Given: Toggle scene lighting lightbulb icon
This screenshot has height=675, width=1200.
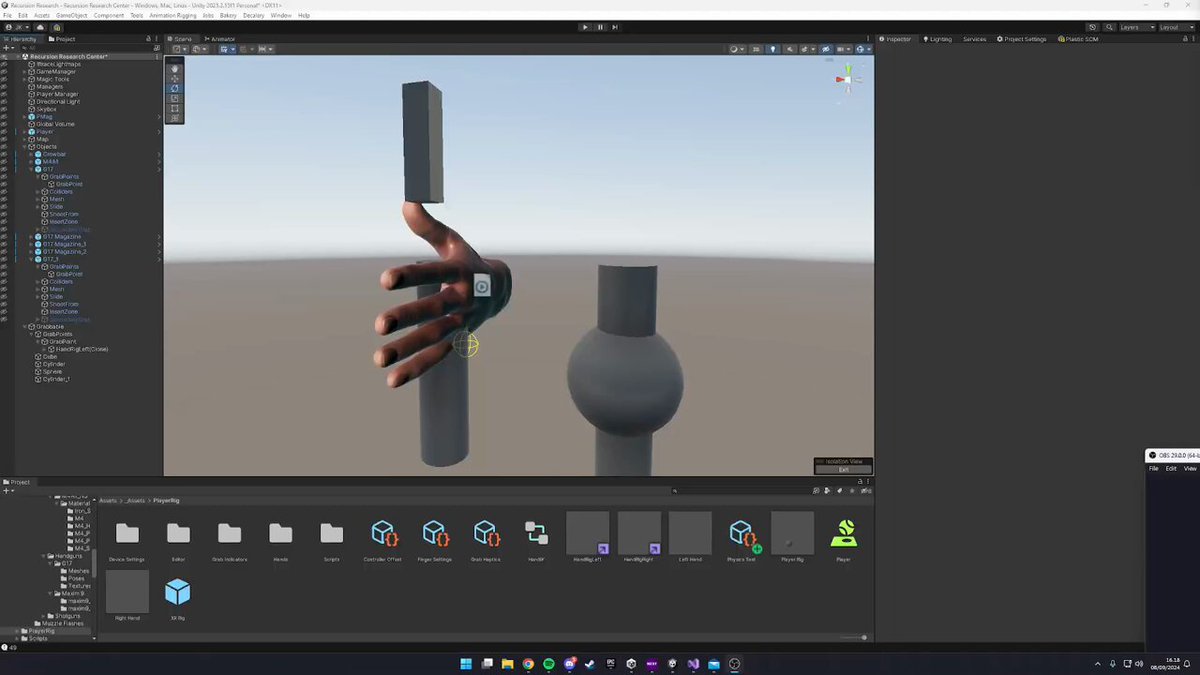Looking at the screenshot, I should point(772,48).
